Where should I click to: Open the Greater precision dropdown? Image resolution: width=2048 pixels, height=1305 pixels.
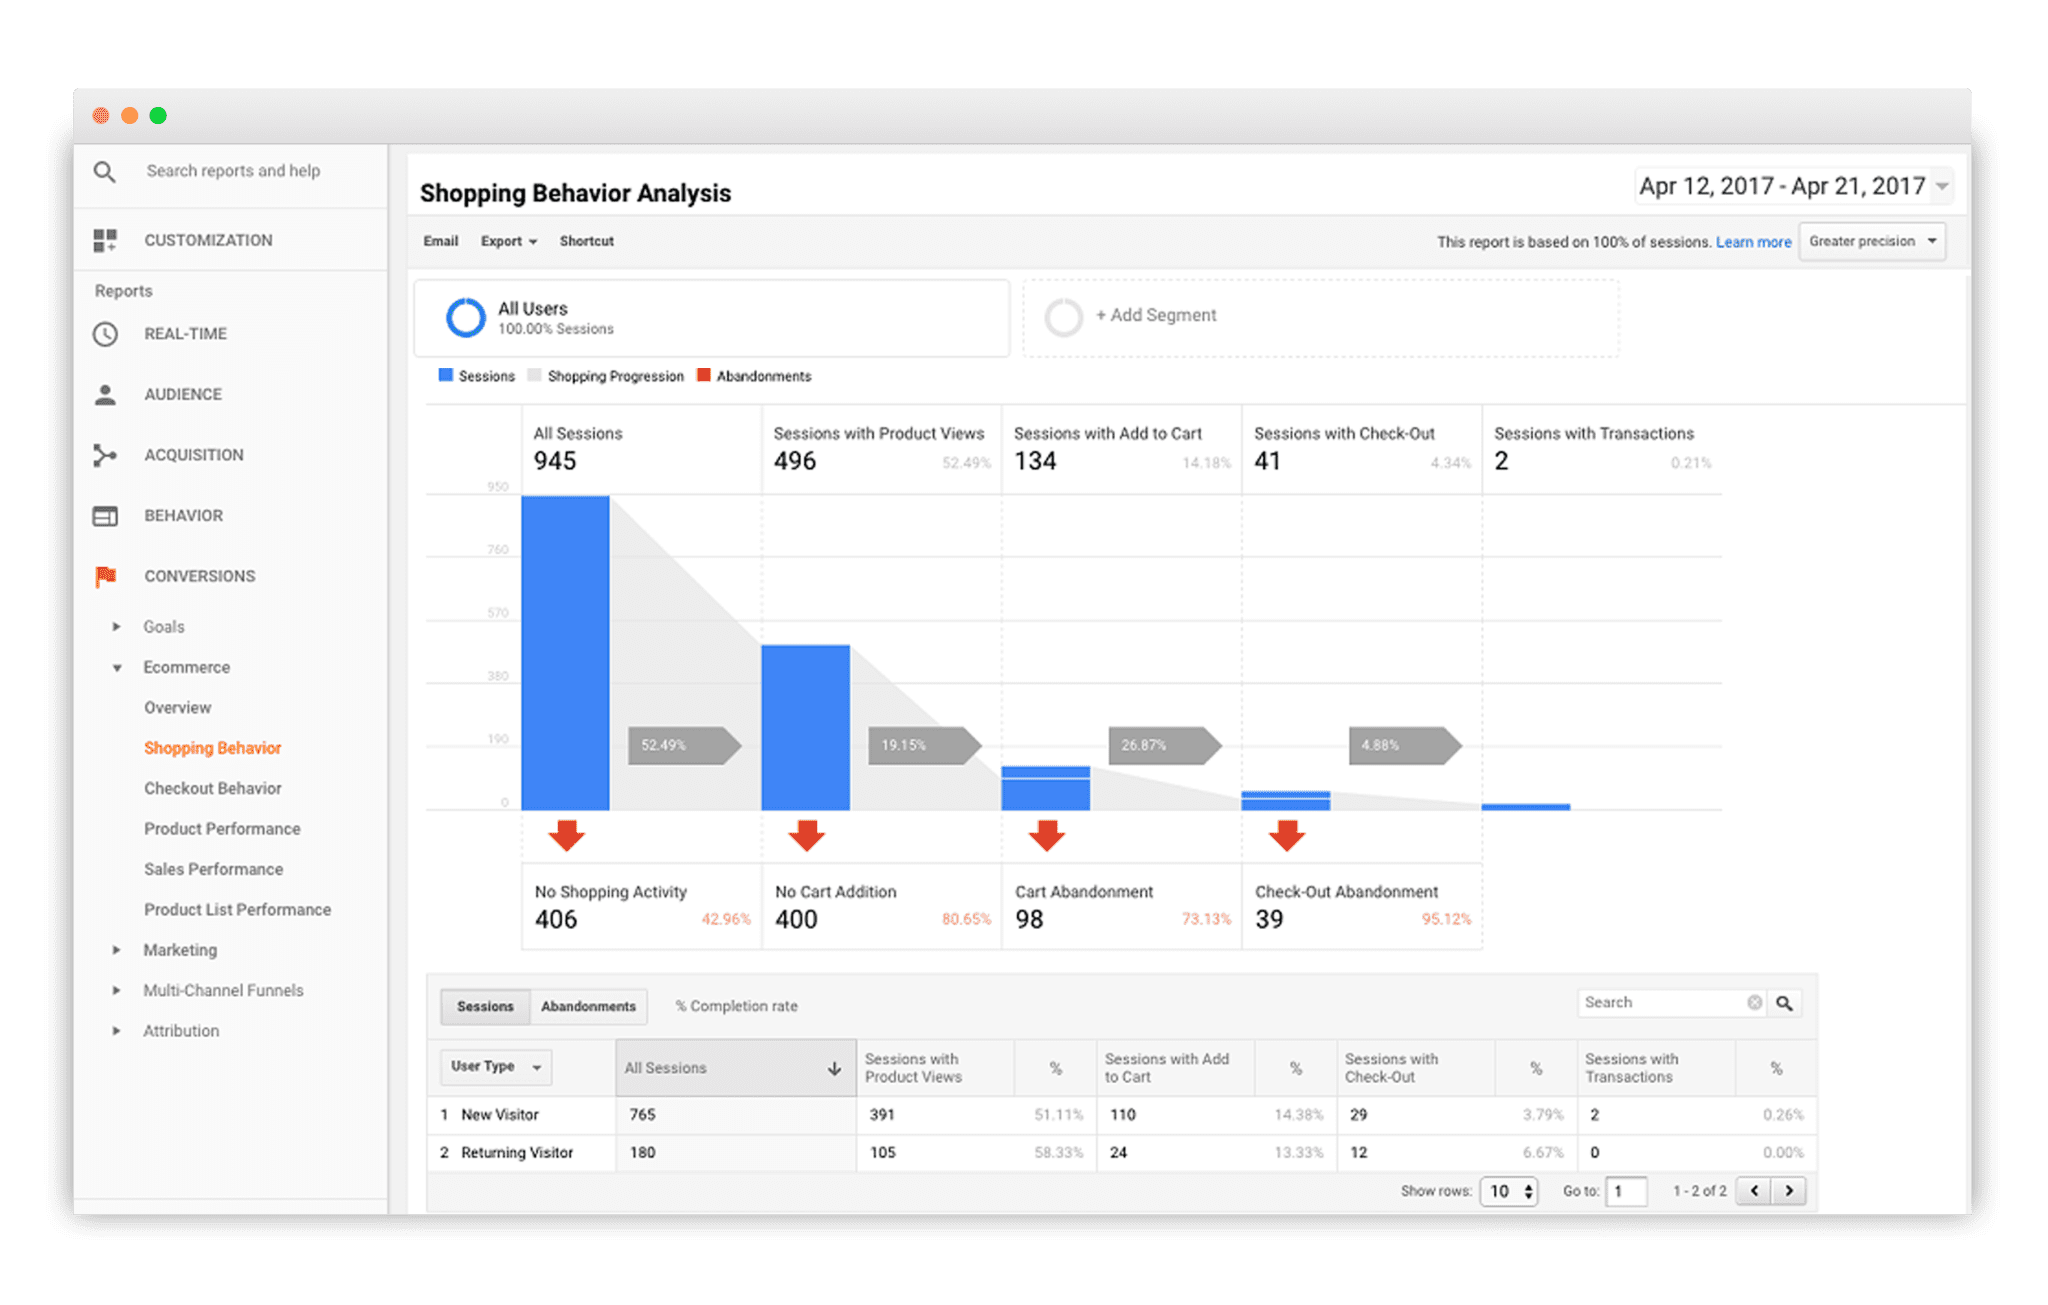coord(1871,240)
